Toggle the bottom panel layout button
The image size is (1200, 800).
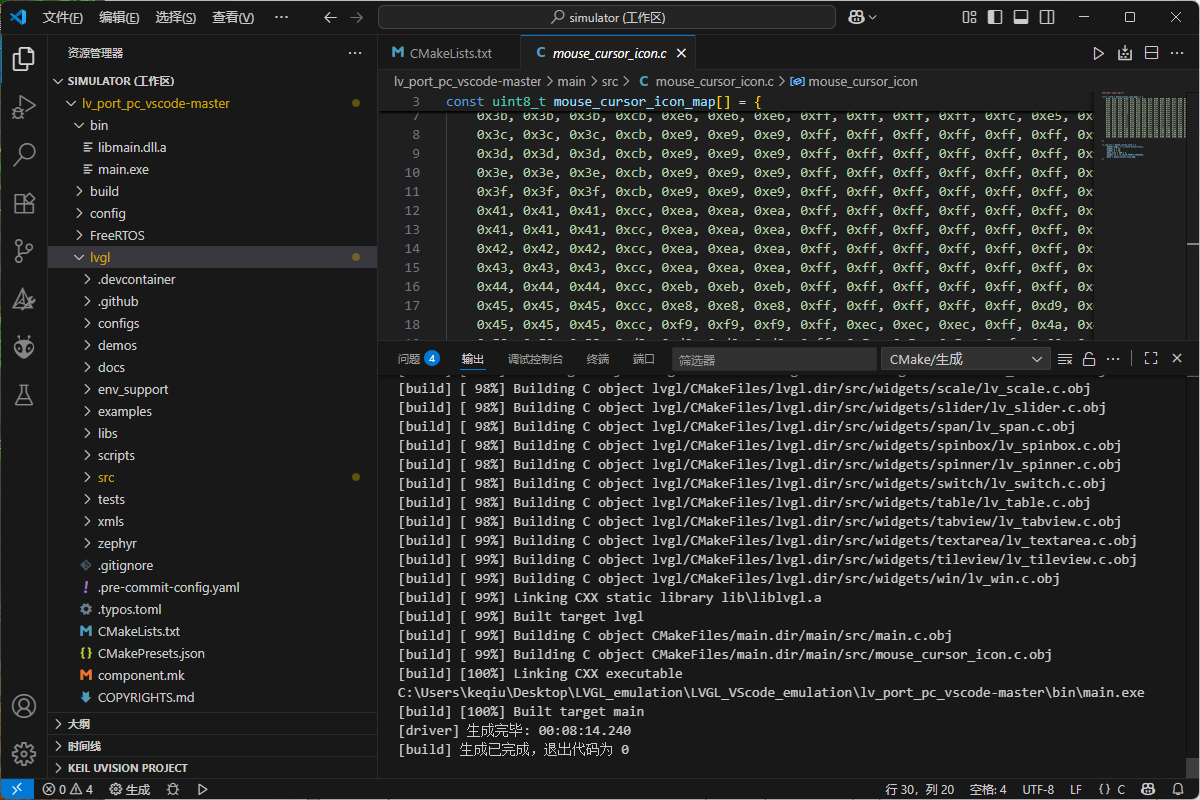pyautogui.click(x=1020, y=17)
